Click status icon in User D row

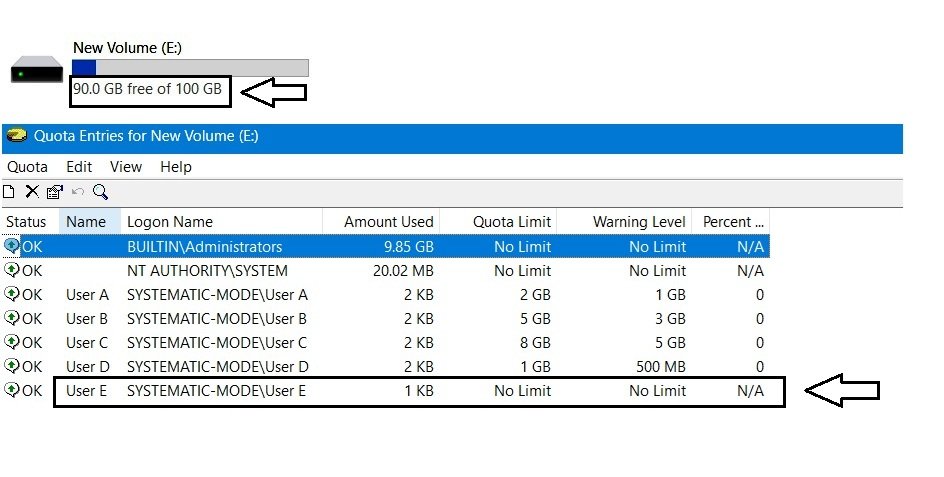pyautogui.click(x=11, y=366)
